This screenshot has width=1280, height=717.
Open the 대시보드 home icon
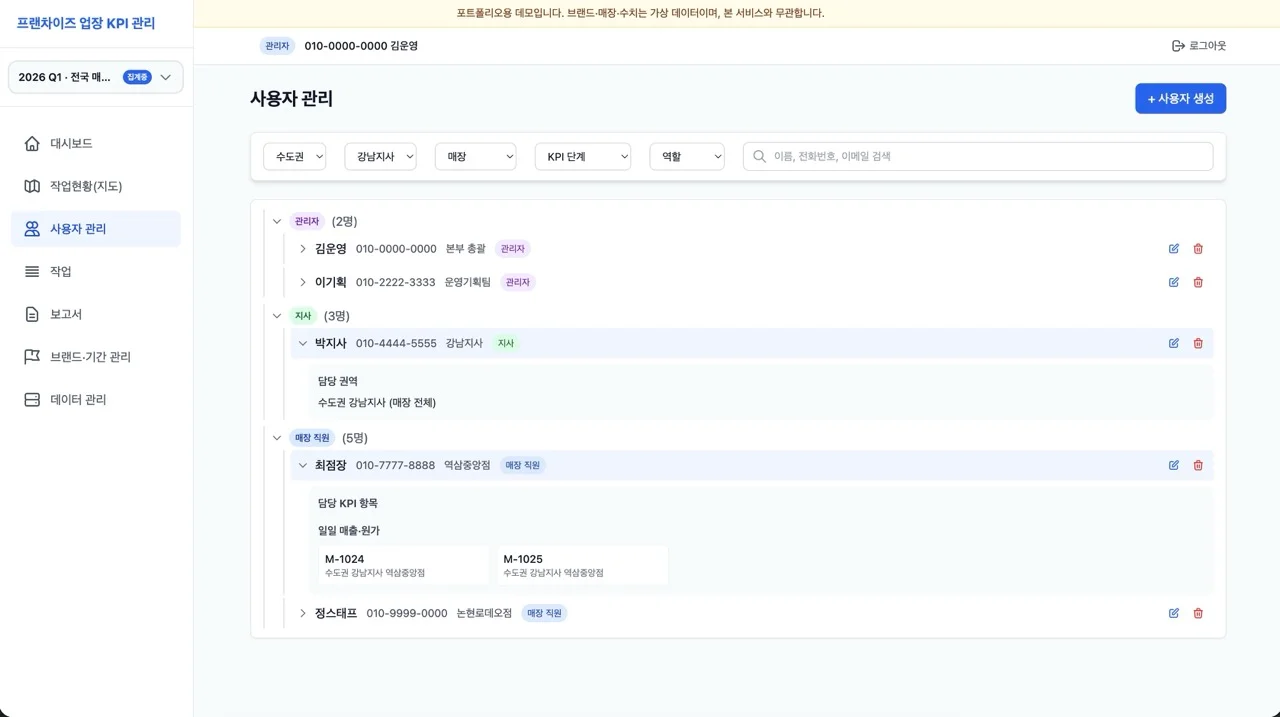click(32, 143)
